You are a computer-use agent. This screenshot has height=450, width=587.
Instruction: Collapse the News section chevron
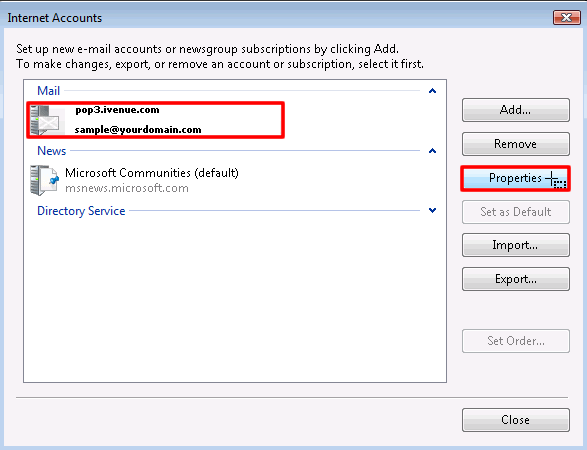[432, 150]
